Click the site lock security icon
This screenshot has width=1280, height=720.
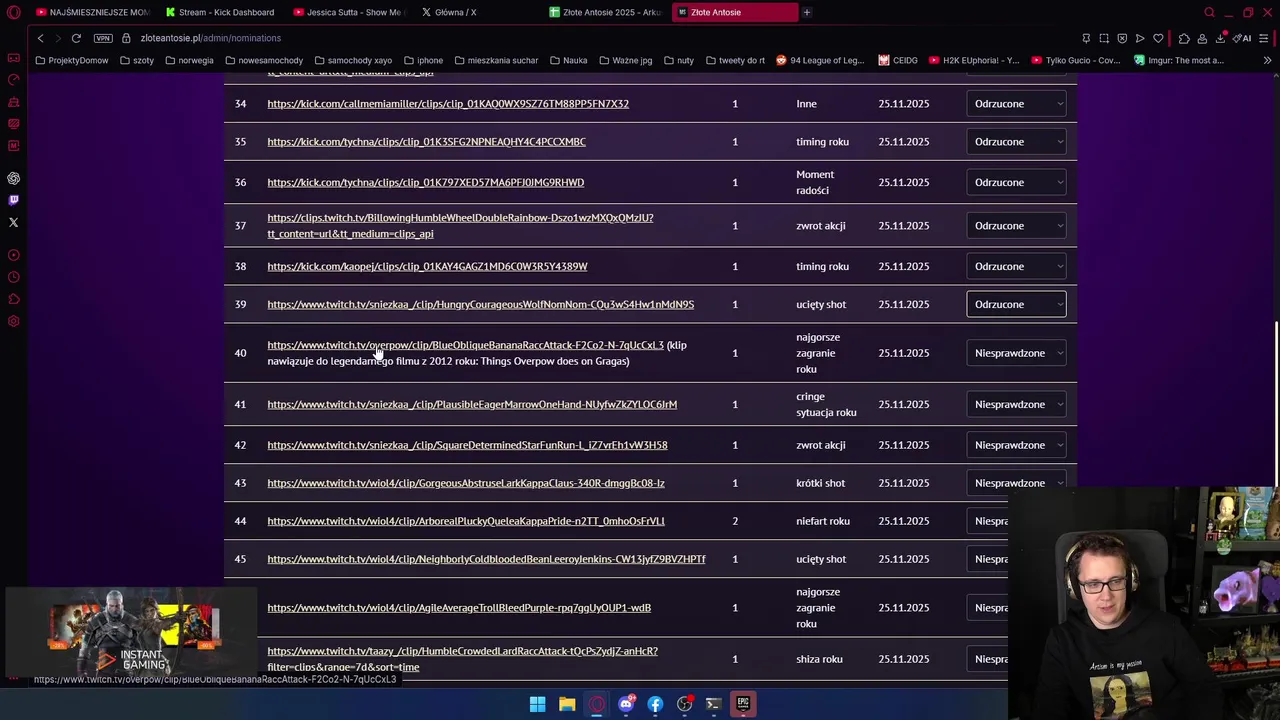click(x=126, y=38)
